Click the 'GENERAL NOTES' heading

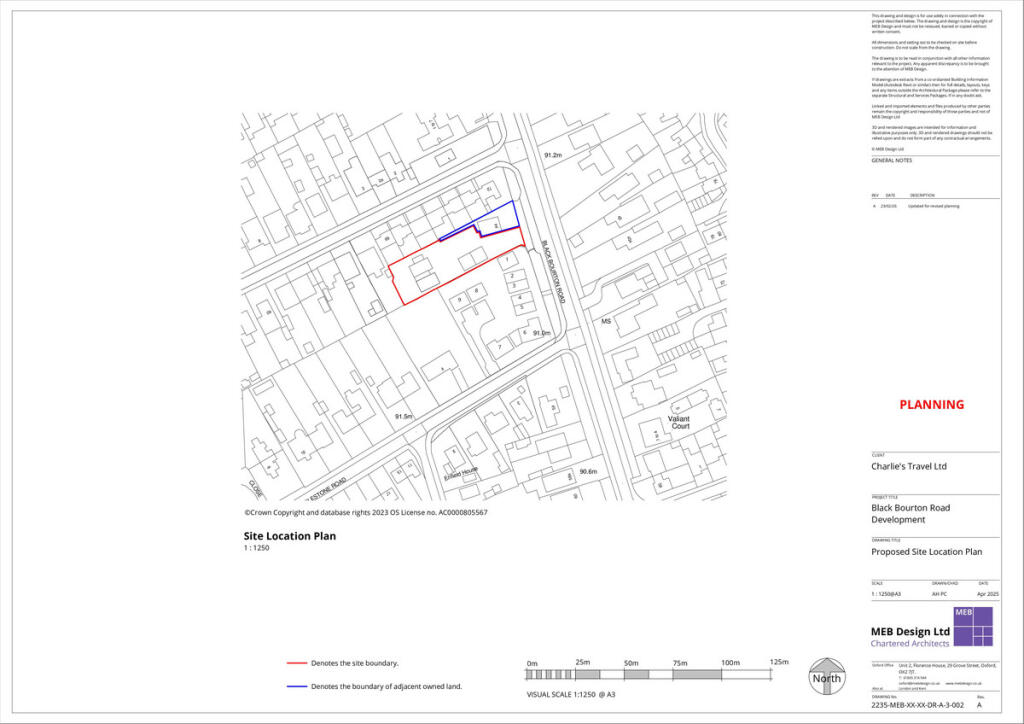click(x=891, y=161)
